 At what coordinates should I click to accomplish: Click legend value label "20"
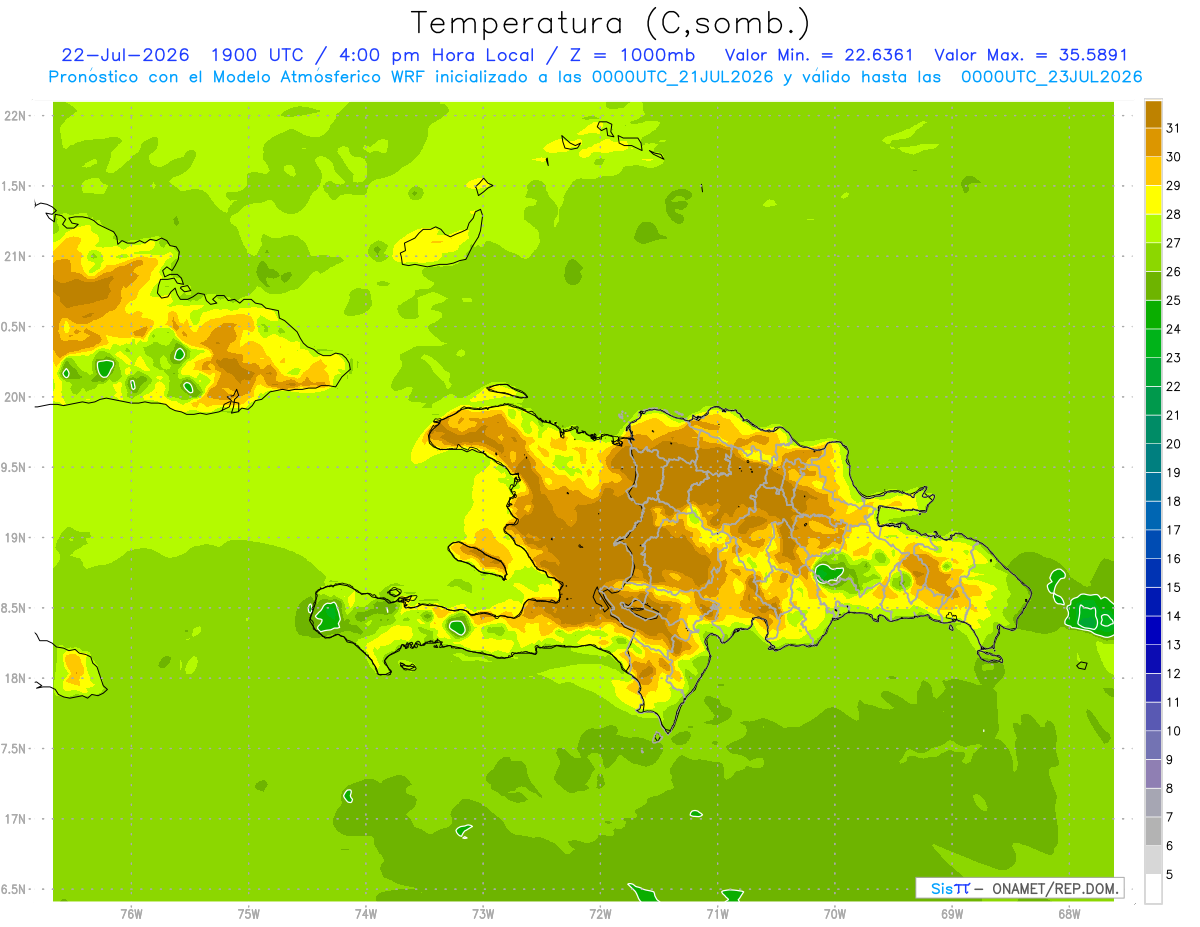(x=1173, y=444)
